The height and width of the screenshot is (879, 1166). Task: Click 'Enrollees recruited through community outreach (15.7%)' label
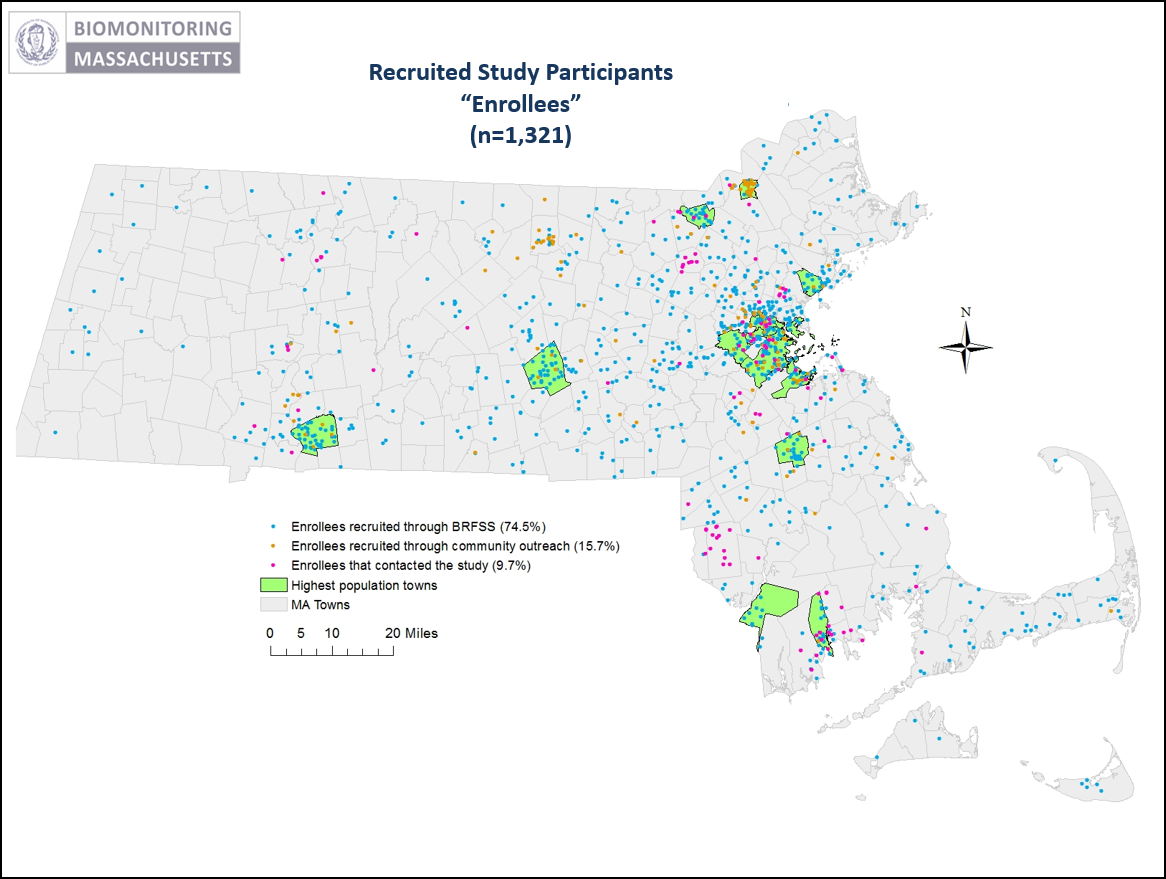click(x=455, y=546)
